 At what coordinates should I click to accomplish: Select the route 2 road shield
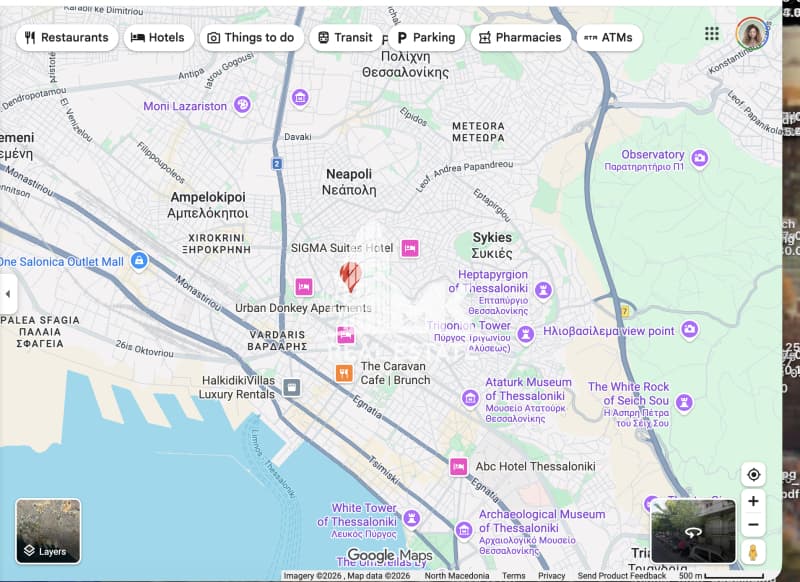[x=277, y=164]
